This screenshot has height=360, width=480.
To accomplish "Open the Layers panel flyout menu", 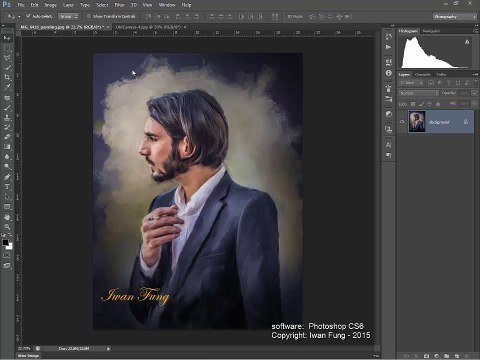I will pos(475,74).
